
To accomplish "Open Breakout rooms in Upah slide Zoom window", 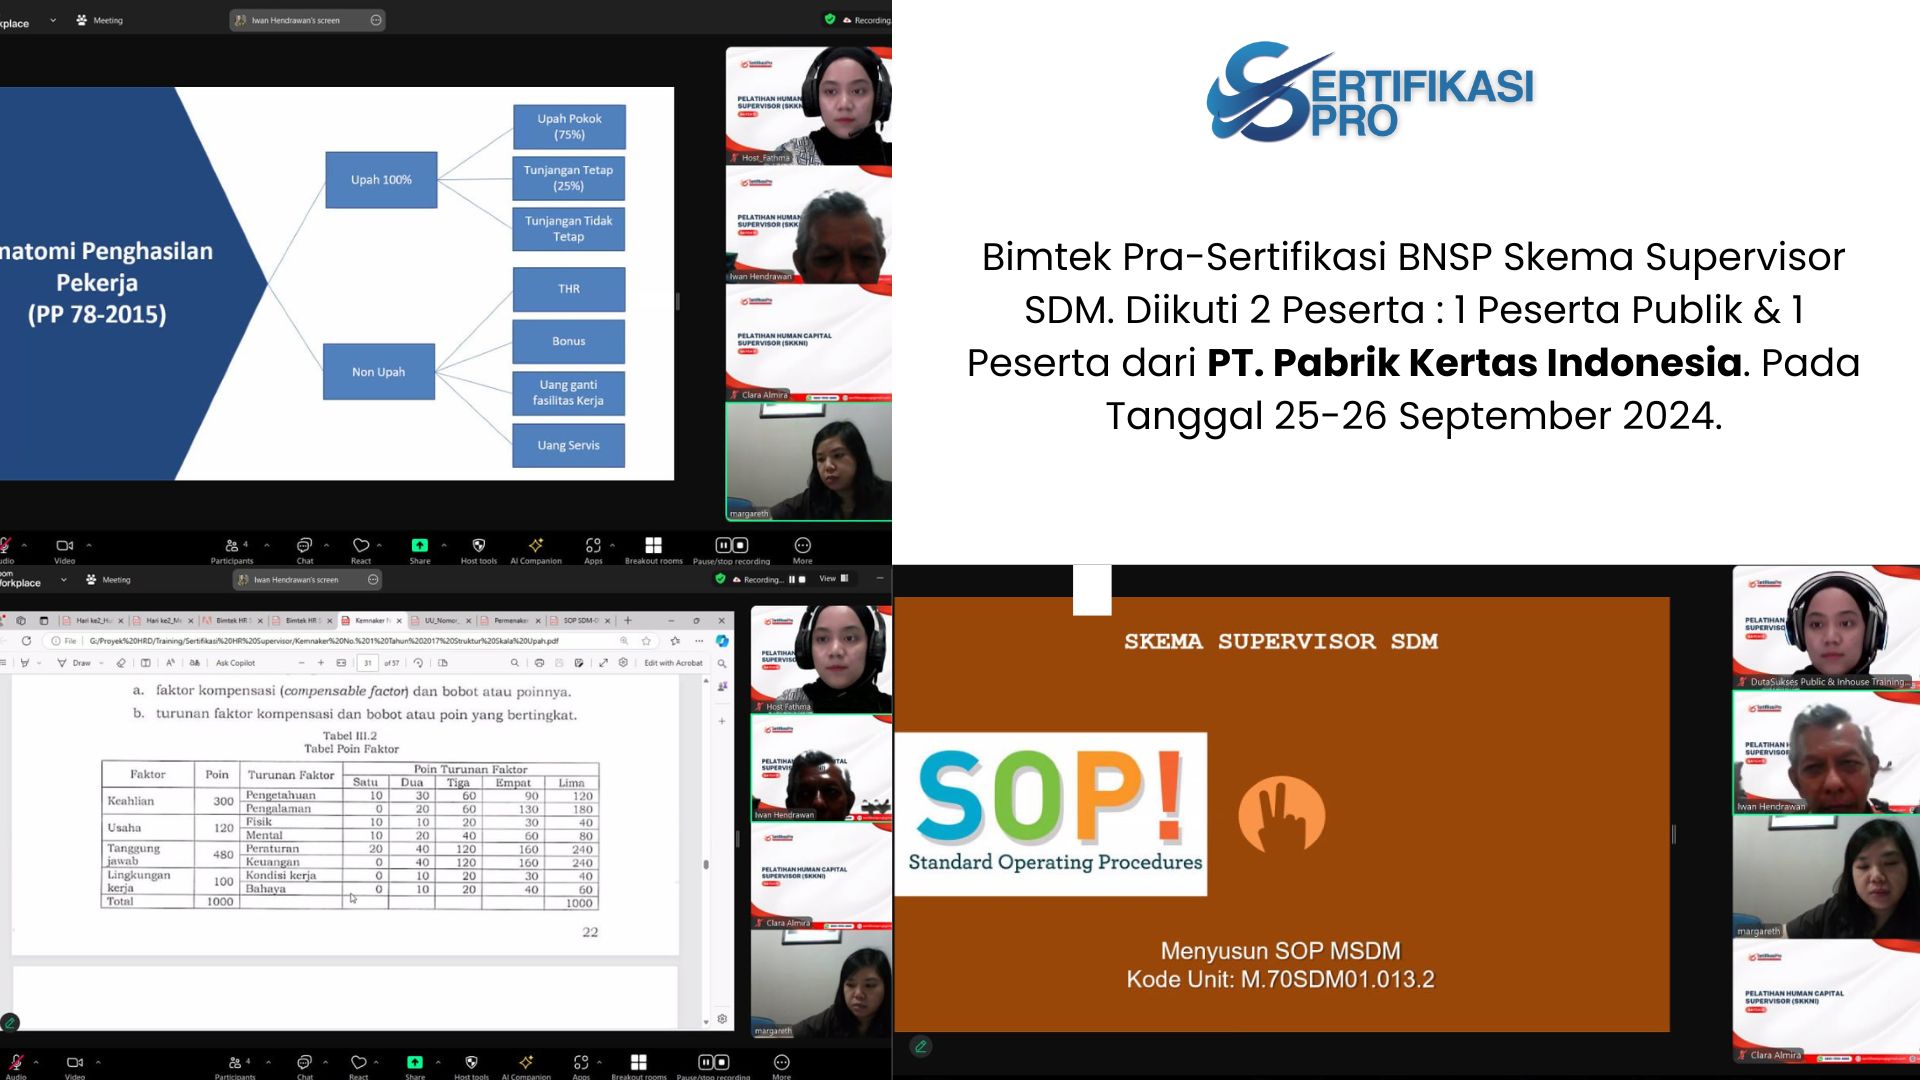I will pos(653,549).
